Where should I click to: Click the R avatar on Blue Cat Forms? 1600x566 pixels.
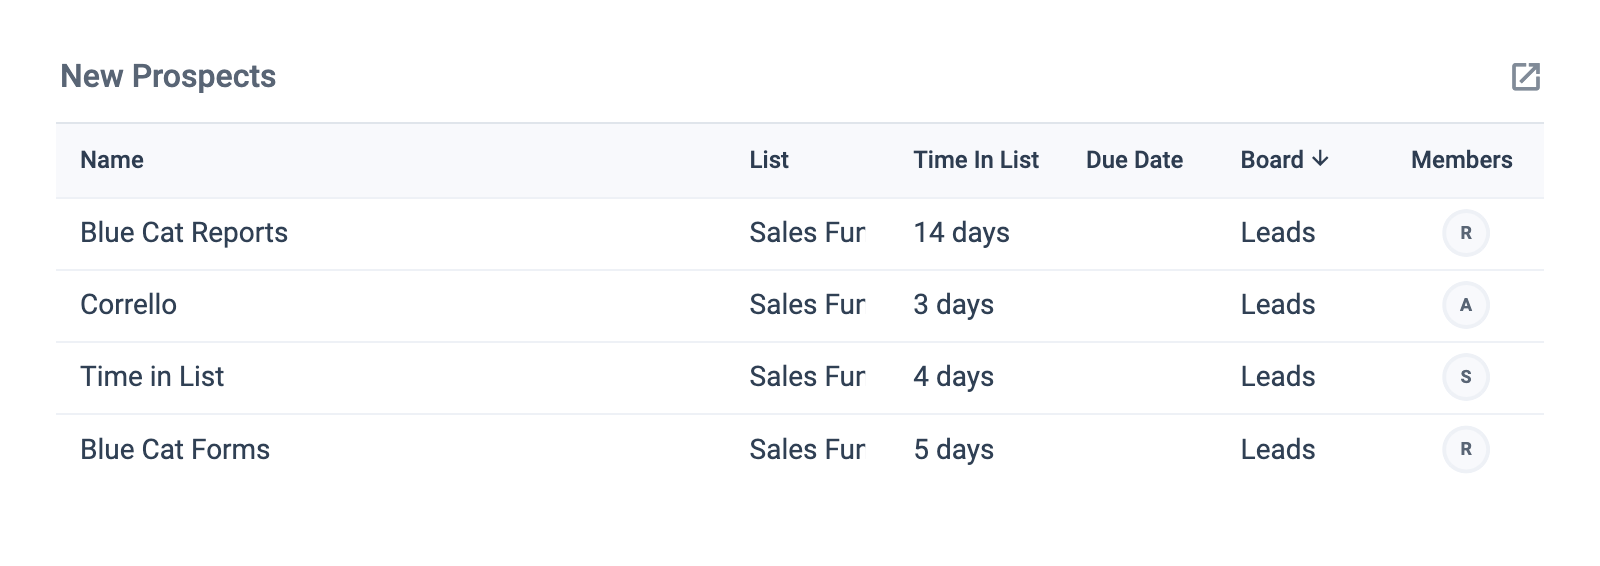point(1465,449)
